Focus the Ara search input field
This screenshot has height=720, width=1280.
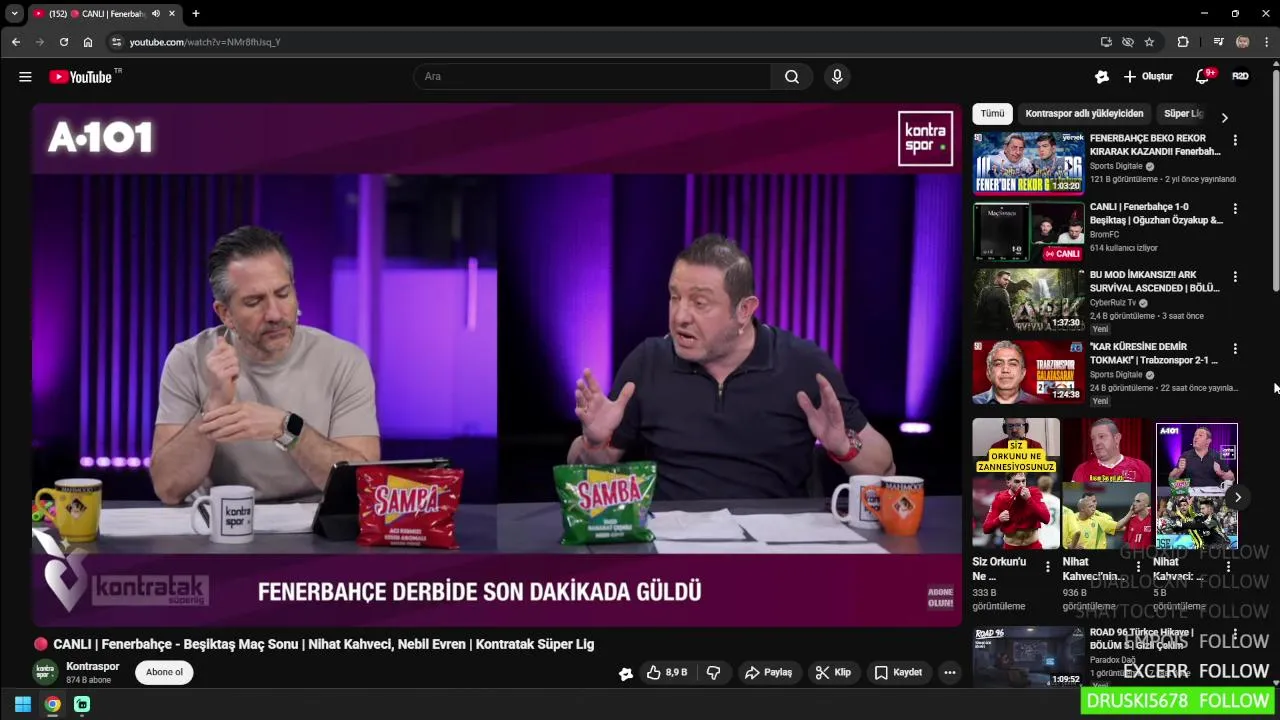pyautogui.click(x=594, y=77)
